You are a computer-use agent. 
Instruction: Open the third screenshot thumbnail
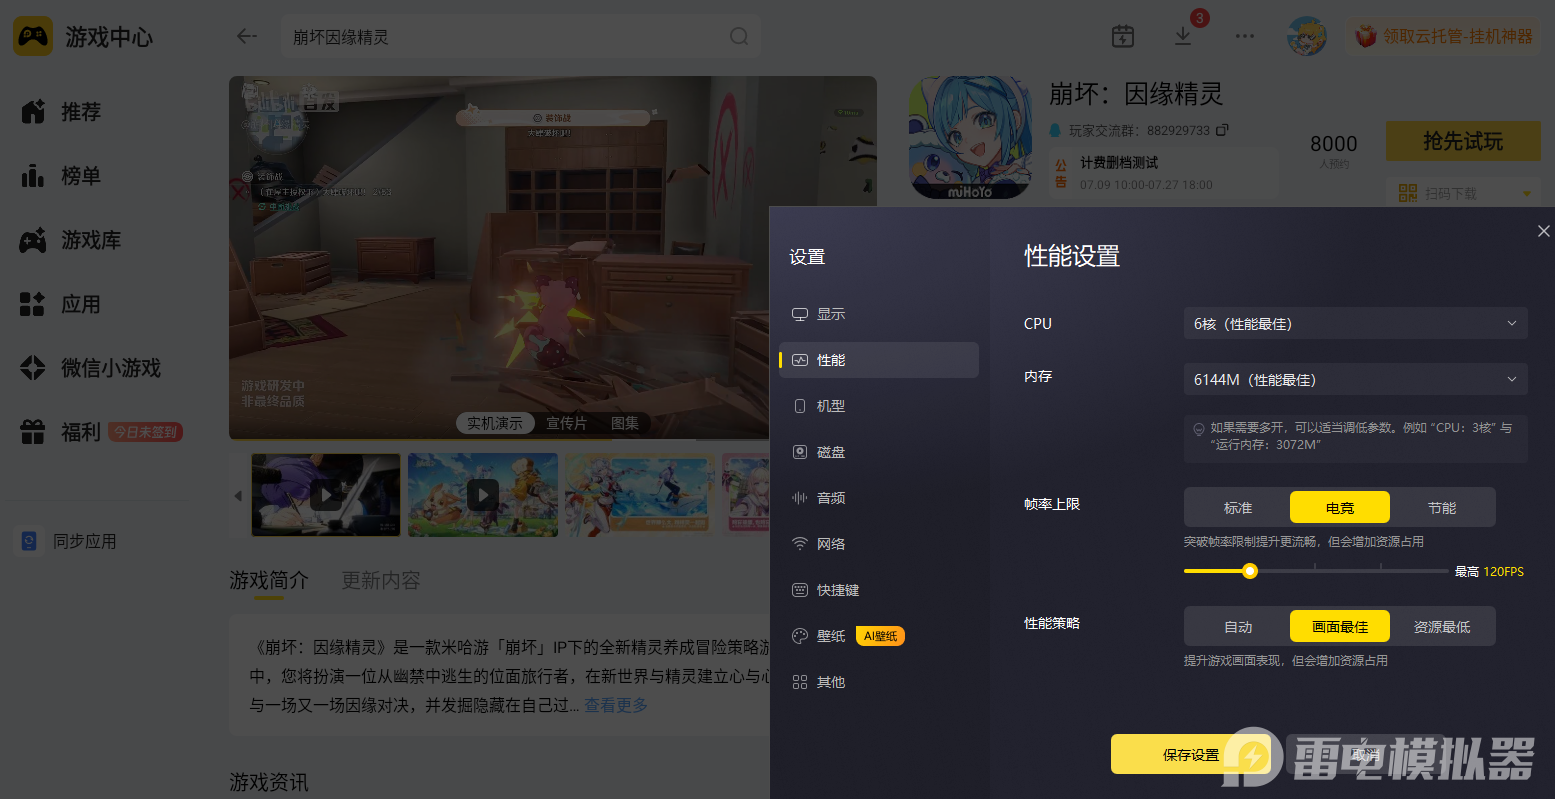(640, 495)
